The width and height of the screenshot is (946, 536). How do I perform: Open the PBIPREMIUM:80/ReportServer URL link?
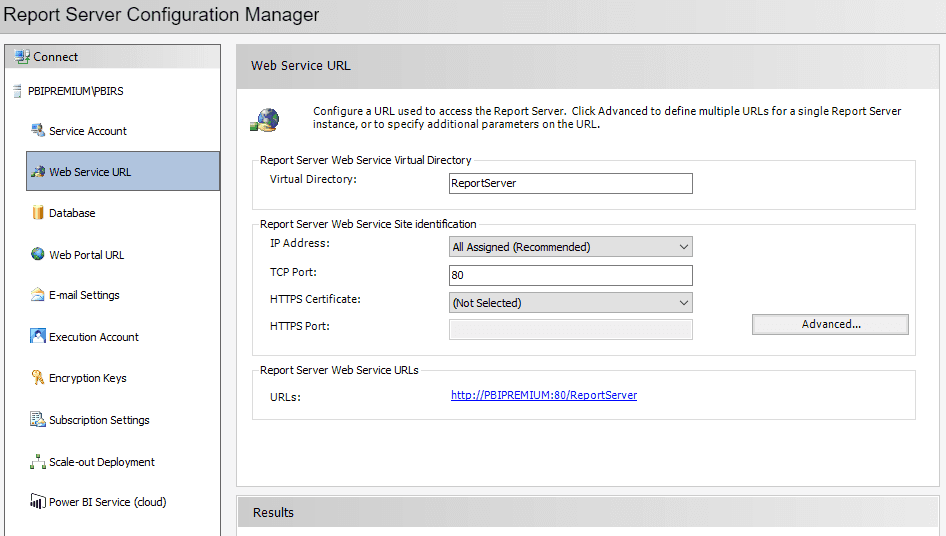tap(544, 395)
